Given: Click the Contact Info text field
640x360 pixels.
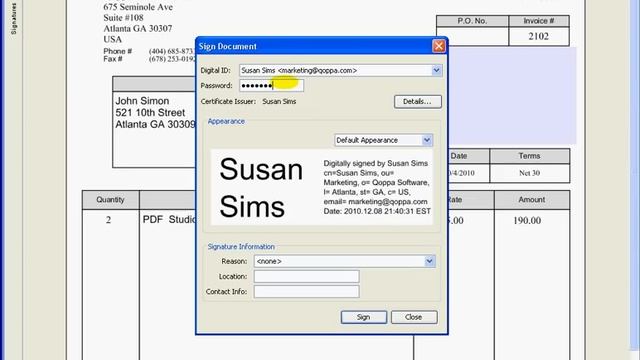Looking at the screenshot, I should [x=307, y=291].
